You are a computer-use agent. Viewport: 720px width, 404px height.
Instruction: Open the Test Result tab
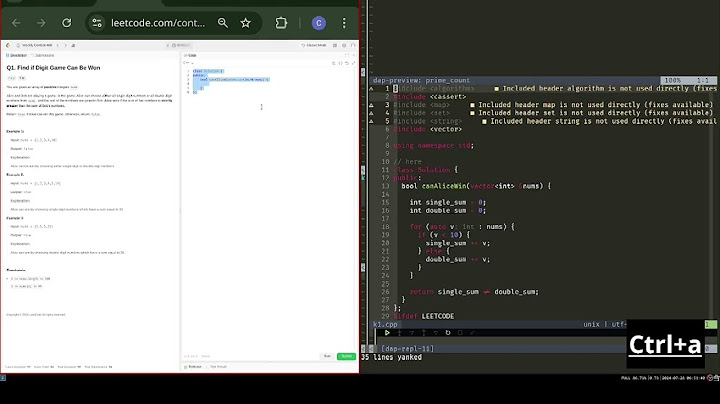(217, 367)
